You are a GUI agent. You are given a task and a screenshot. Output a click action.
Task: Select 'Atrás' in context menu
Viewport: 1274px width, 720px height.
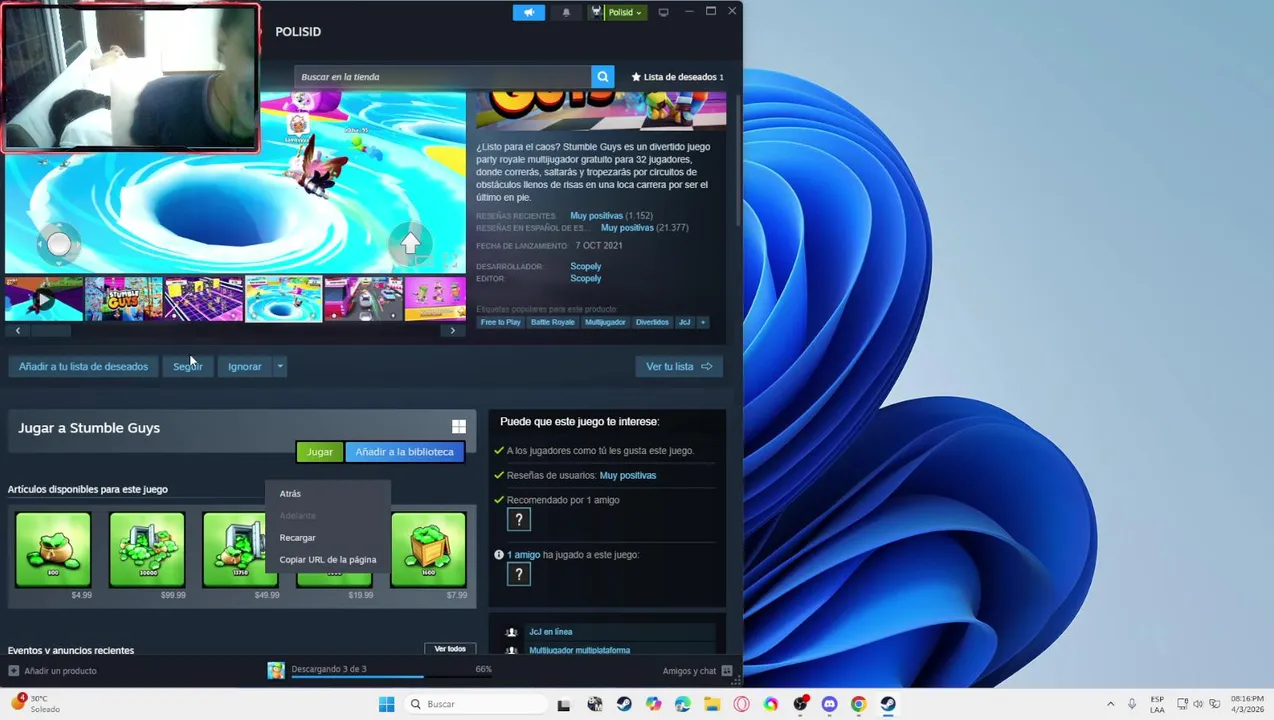point(290,494)
